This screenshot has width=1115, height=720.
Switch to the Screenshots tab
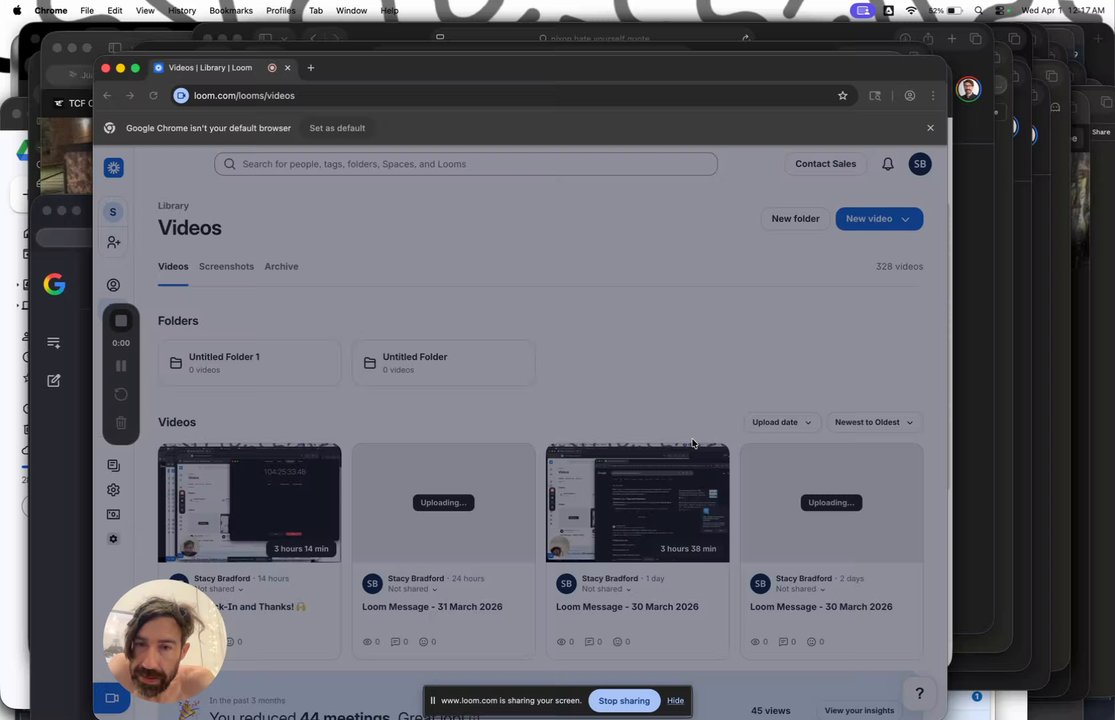[x=226, y=267]
